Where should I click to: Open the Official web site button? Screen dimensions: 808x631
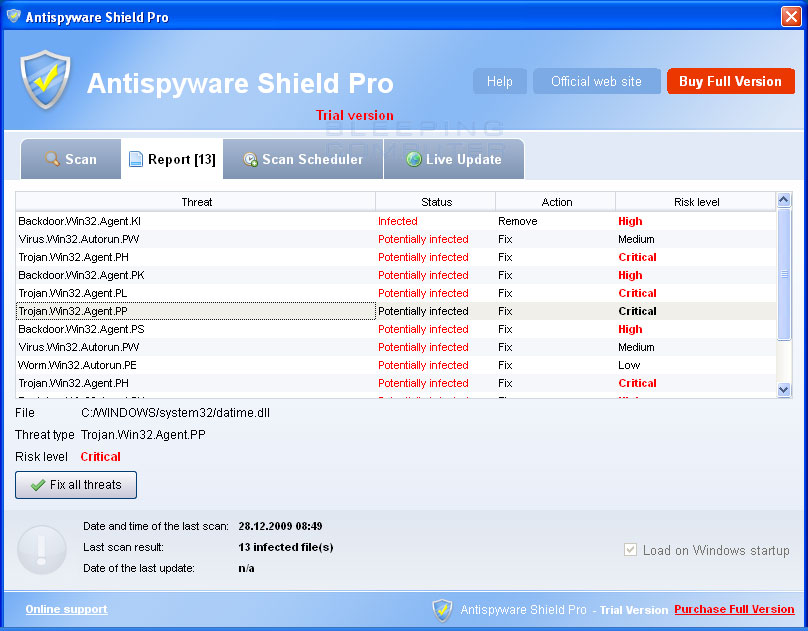[597, 81]
